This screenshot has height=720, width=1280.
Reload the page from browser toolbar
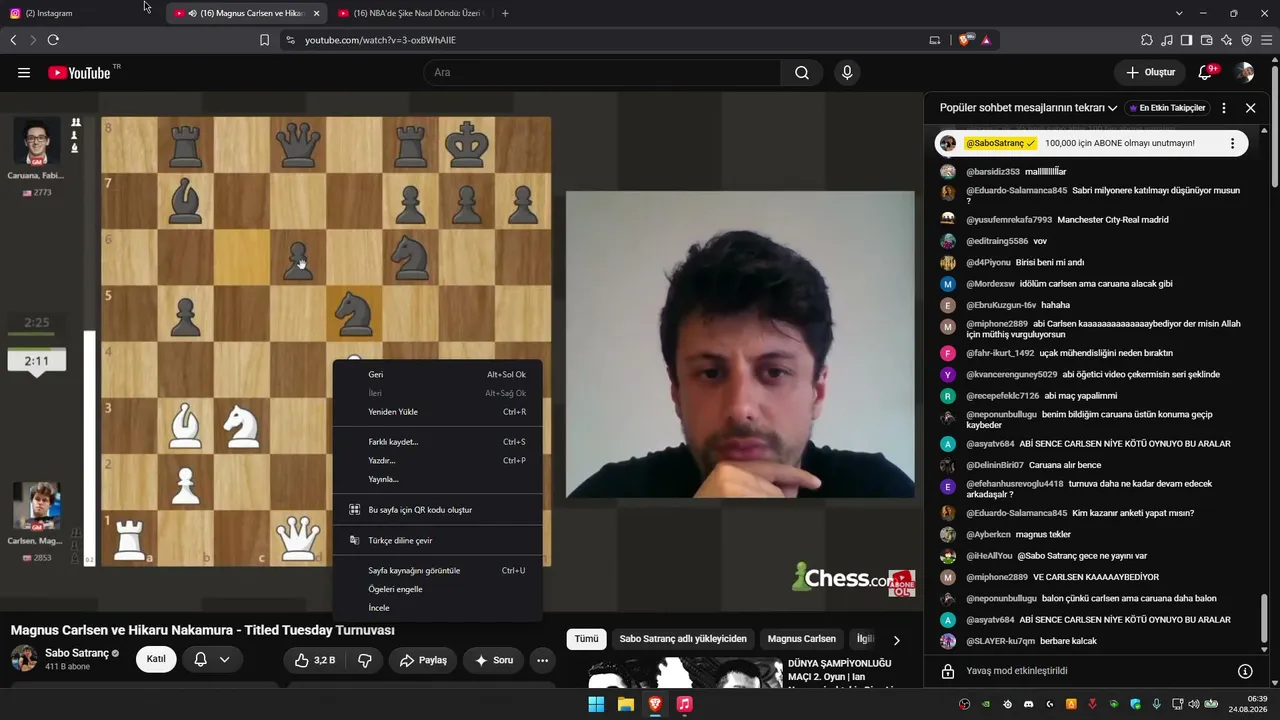click(x=53, y=40)
